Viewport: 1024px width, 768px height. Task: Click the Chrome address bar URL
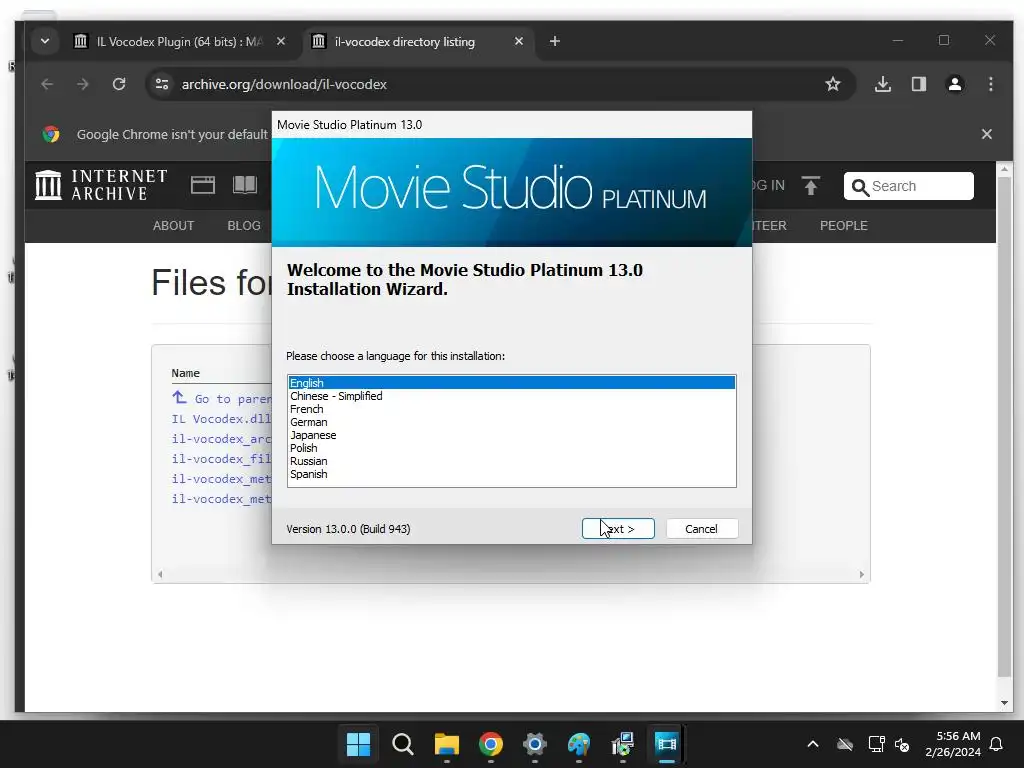[x=284, y=84]
